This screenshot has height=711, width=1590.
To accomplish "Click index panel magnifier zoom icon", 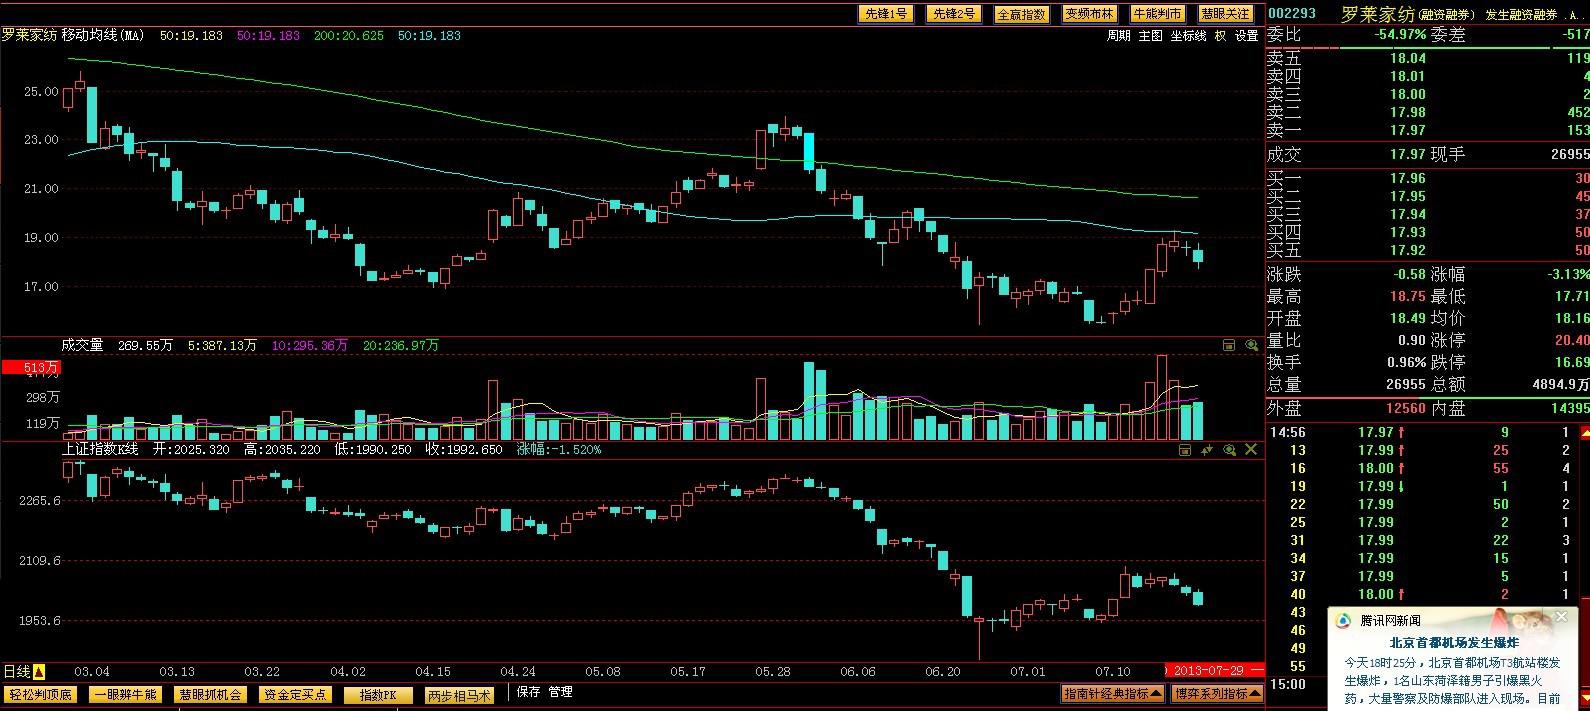I will pyautogui.click(x=1229, y=450).
